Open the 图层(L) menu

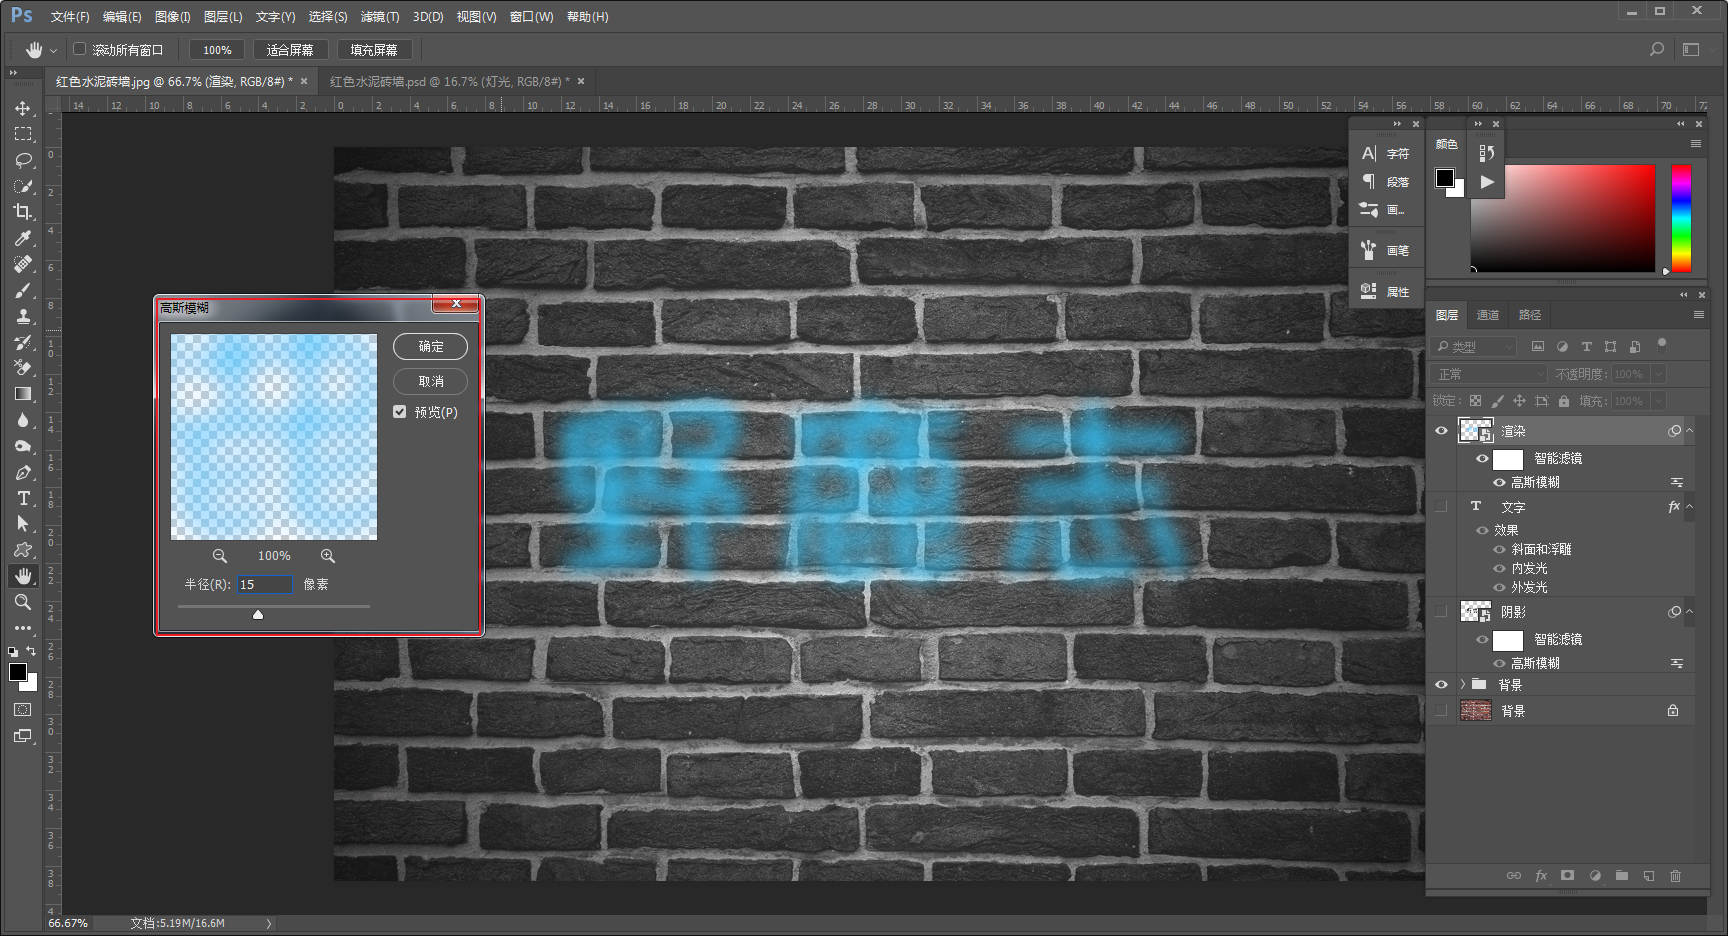[x=223, y=17]
